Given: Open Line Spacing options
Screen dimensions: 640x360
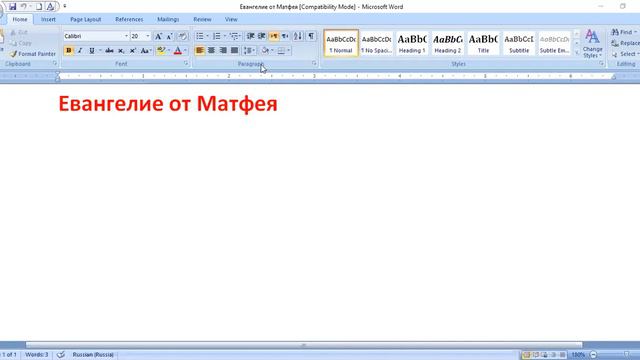Looking at the screenshot, I should pyautogui.click(x=249, y=51).
